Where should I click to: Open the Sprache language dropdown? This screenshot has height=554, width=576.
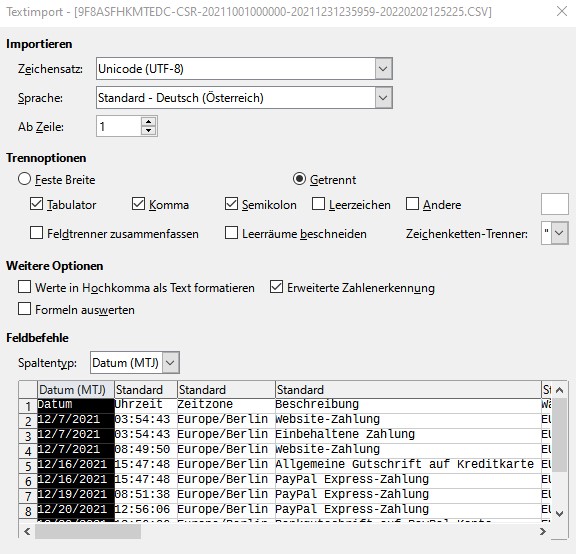pyautogui.click(x=383, y=98)
